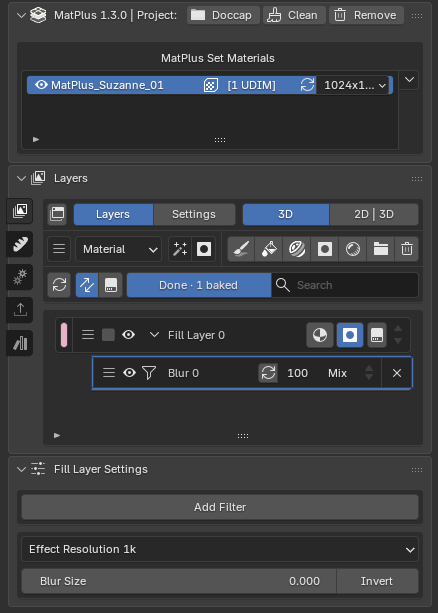The image size is (438, 613).
Task: Click the MatPlus stacked layers logo icon
Action: 38,15
